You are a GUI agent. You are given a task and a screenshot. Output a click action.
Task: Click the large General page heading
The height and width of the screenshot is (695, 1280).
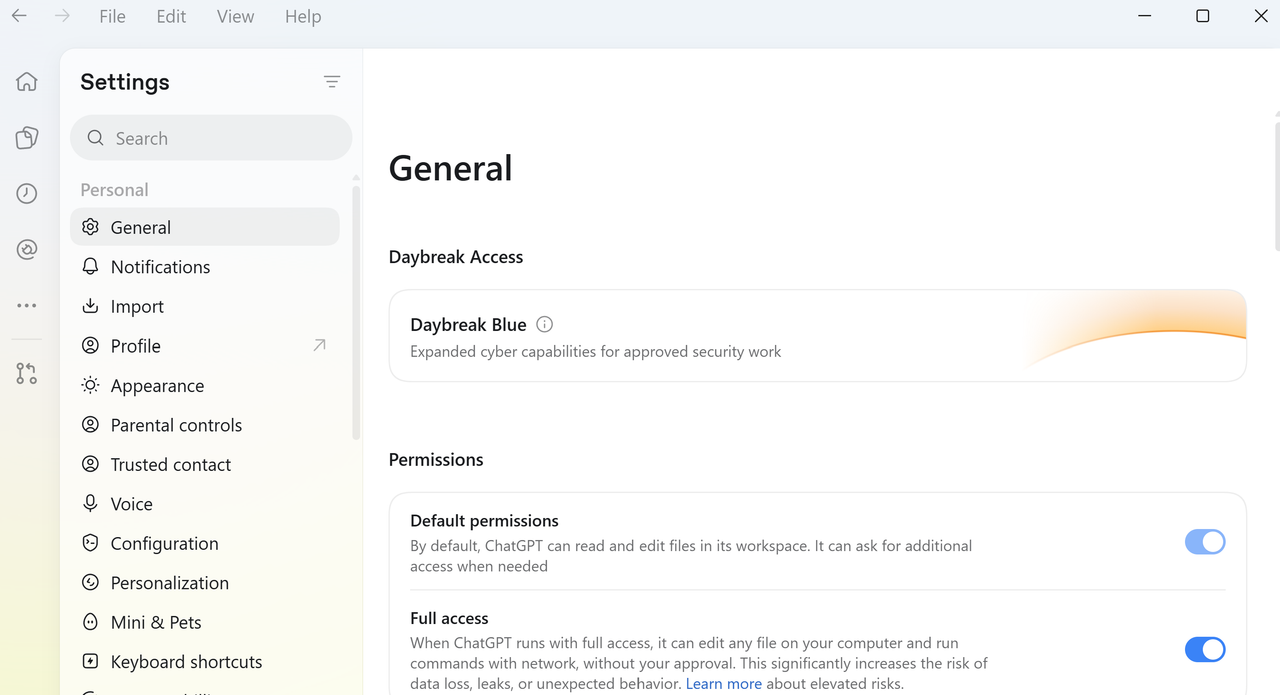point(451,168)
